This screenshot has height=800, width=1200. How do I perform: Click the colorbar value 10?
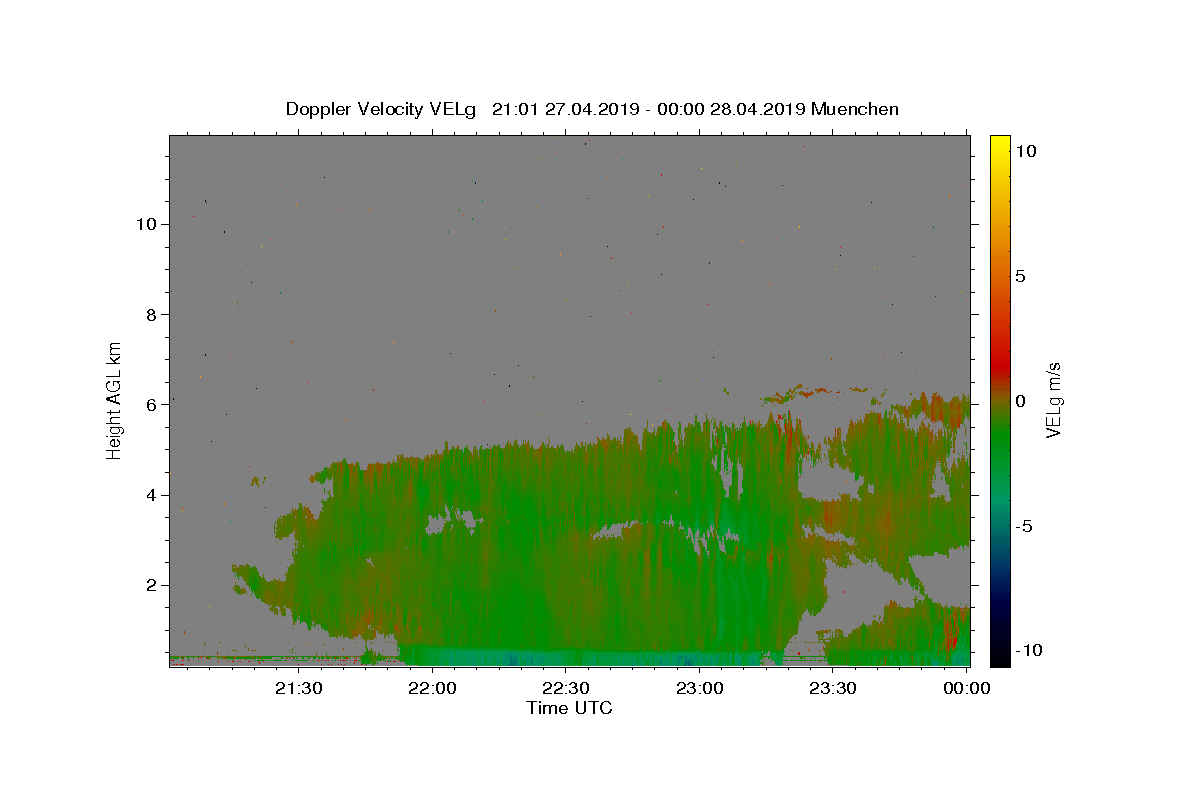1025,150
